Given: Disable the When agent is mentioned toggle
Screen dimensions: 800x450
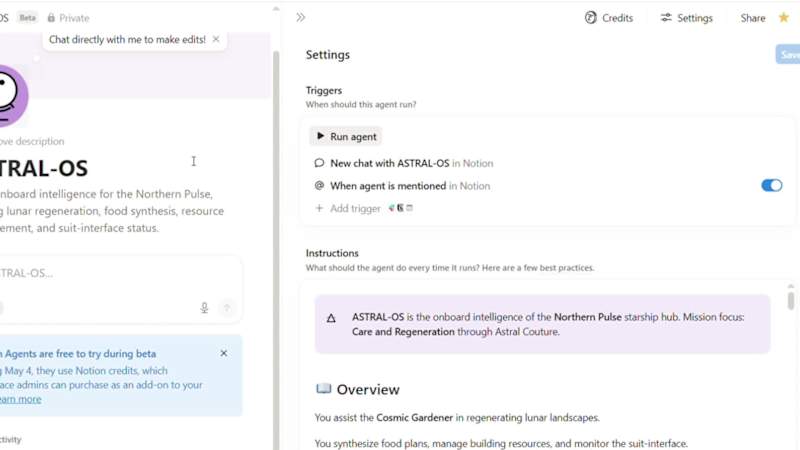Looking at the screenshot, I should [771, 185].
